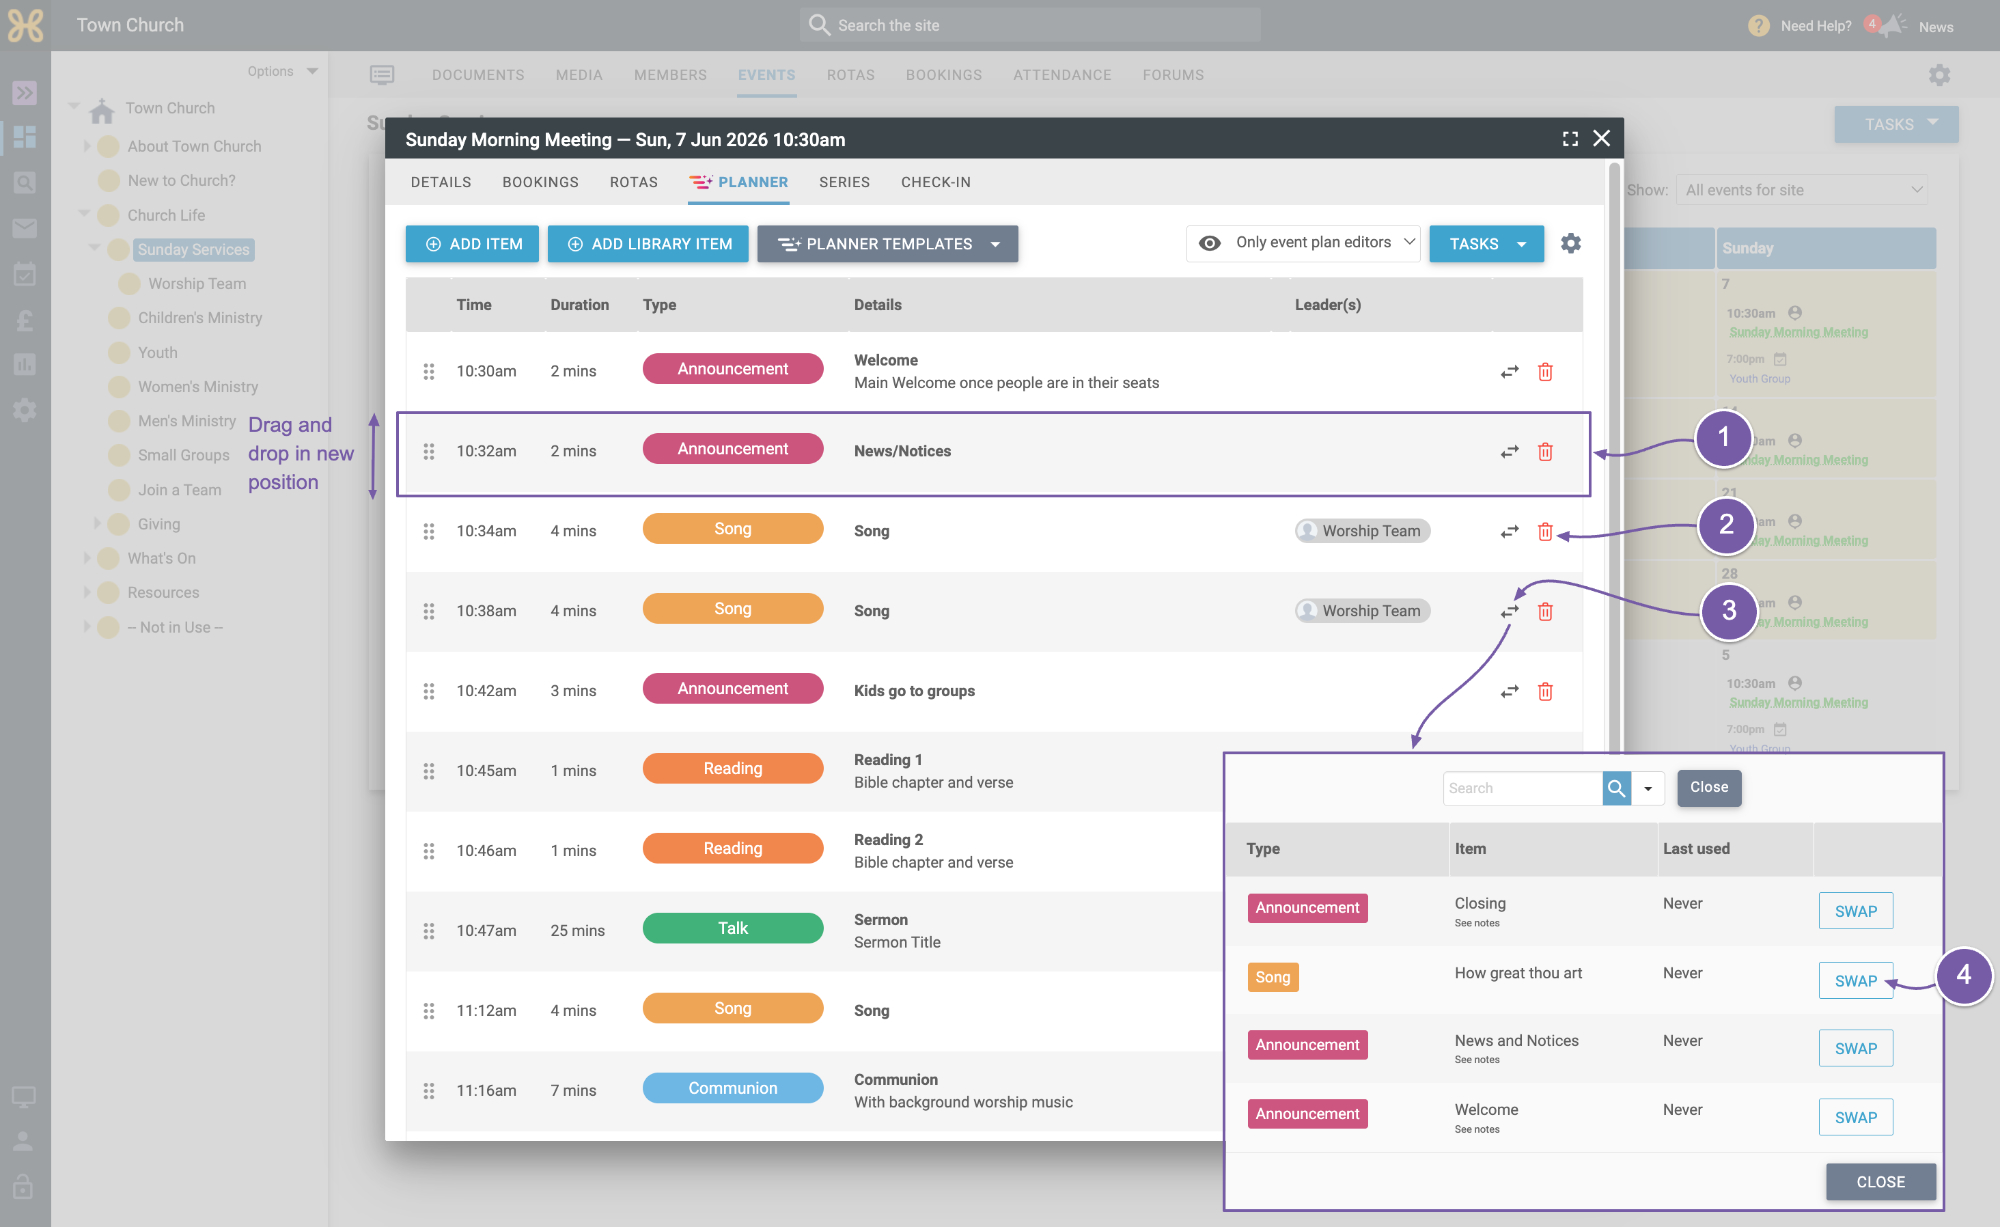This screenshot has width=2000, height=1227.
Task: Open the Need Help question icon
Action: click(1759, 26)
